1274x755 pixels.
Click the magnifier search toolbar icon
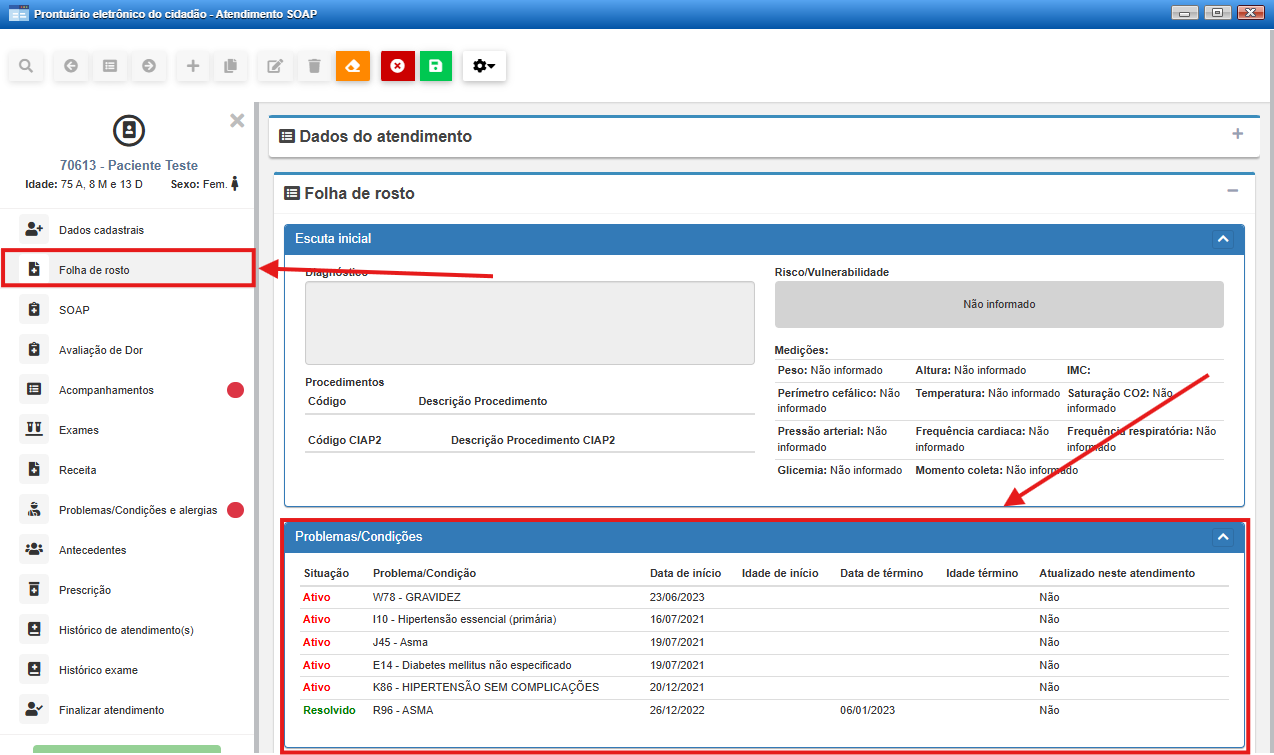click(26, 66)
